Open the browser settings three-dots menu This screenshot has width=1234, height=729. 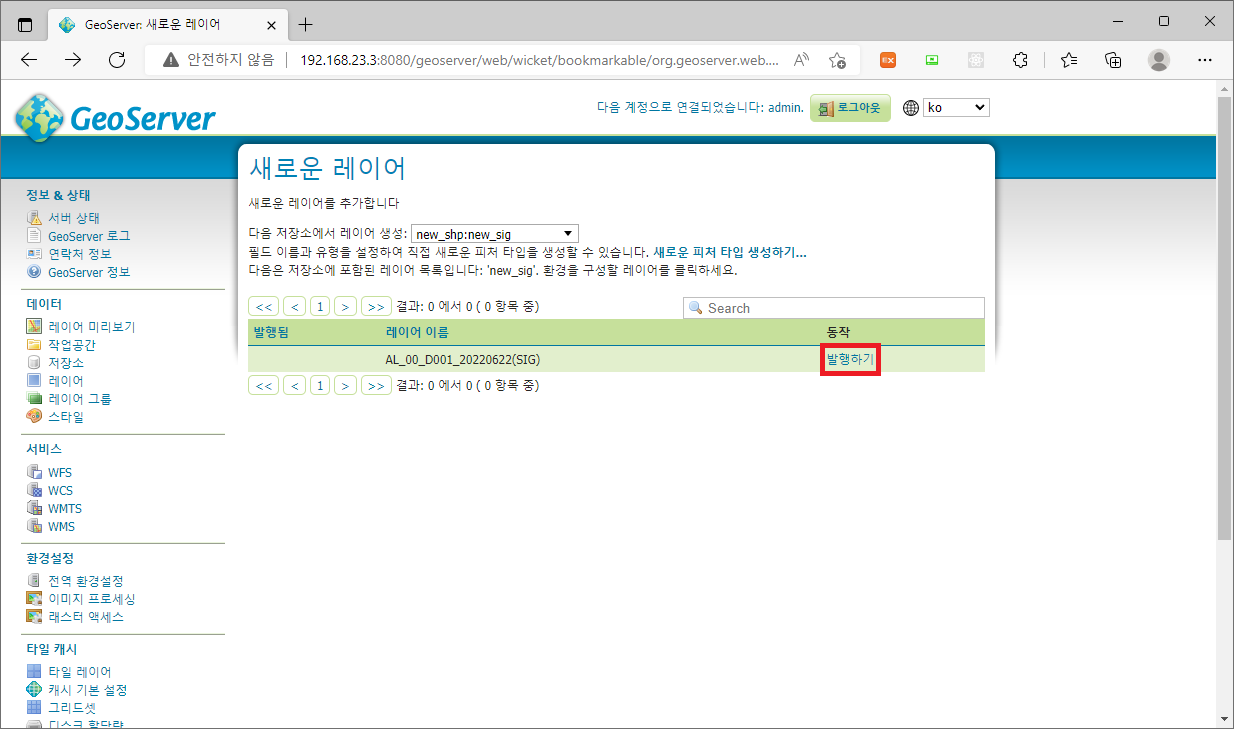point(1204,60)
